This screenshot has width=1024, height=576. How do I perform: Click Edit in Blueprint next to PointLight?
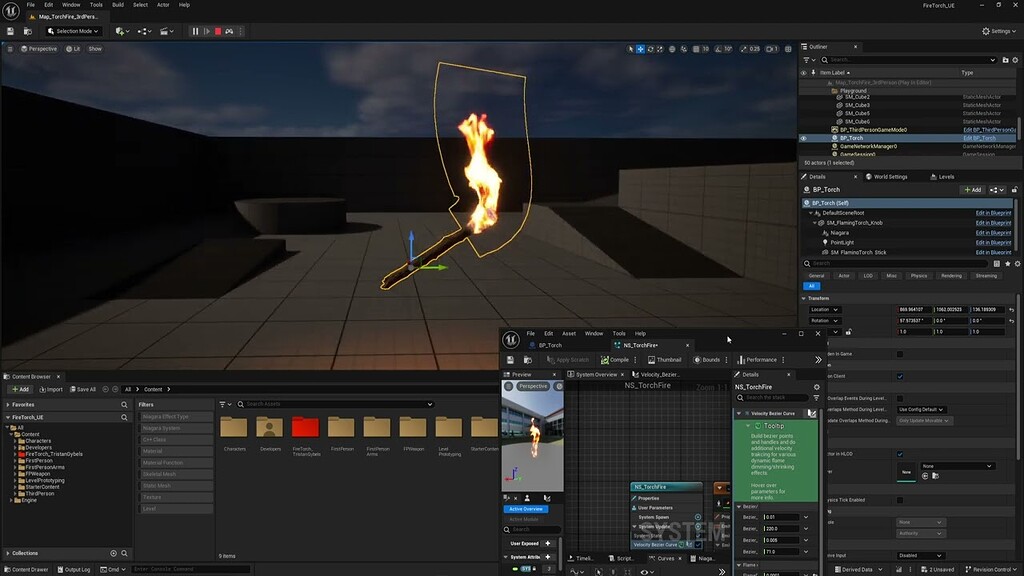pos(993,243)
